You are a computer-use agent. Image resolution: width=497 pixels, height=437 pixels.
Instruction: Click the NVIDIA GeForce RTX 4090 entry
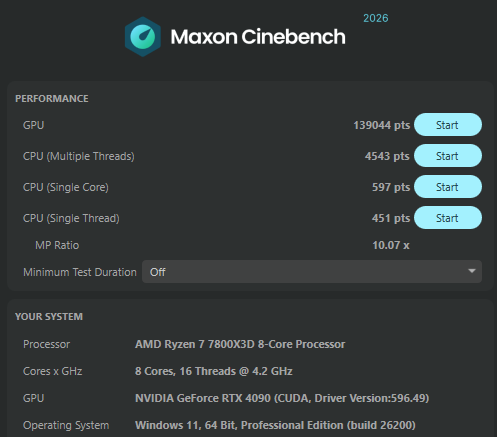(282, 398)
